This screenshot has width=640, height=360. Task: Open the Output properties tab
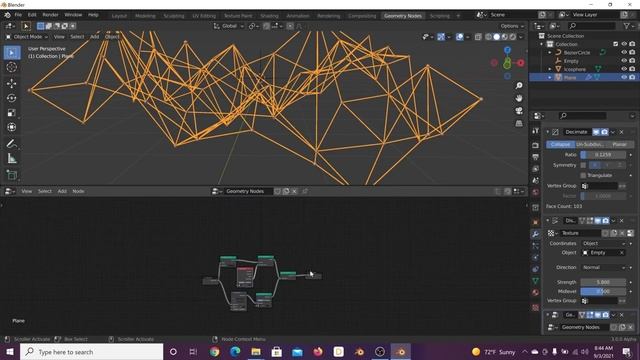pyautogui.click(x=536, y=157)
